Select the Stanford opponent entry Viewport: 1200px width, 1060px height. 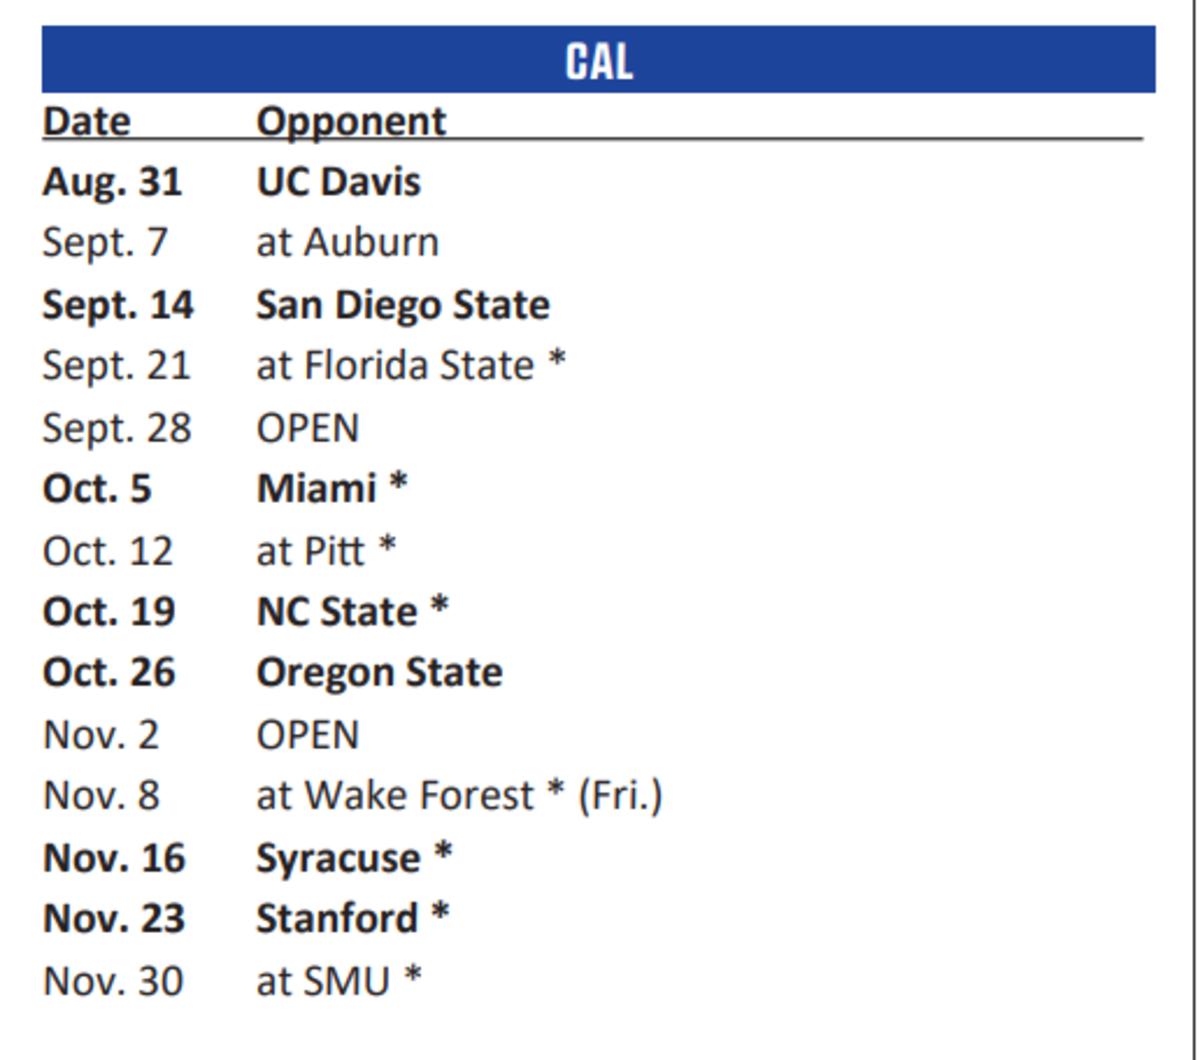(352, 918)
